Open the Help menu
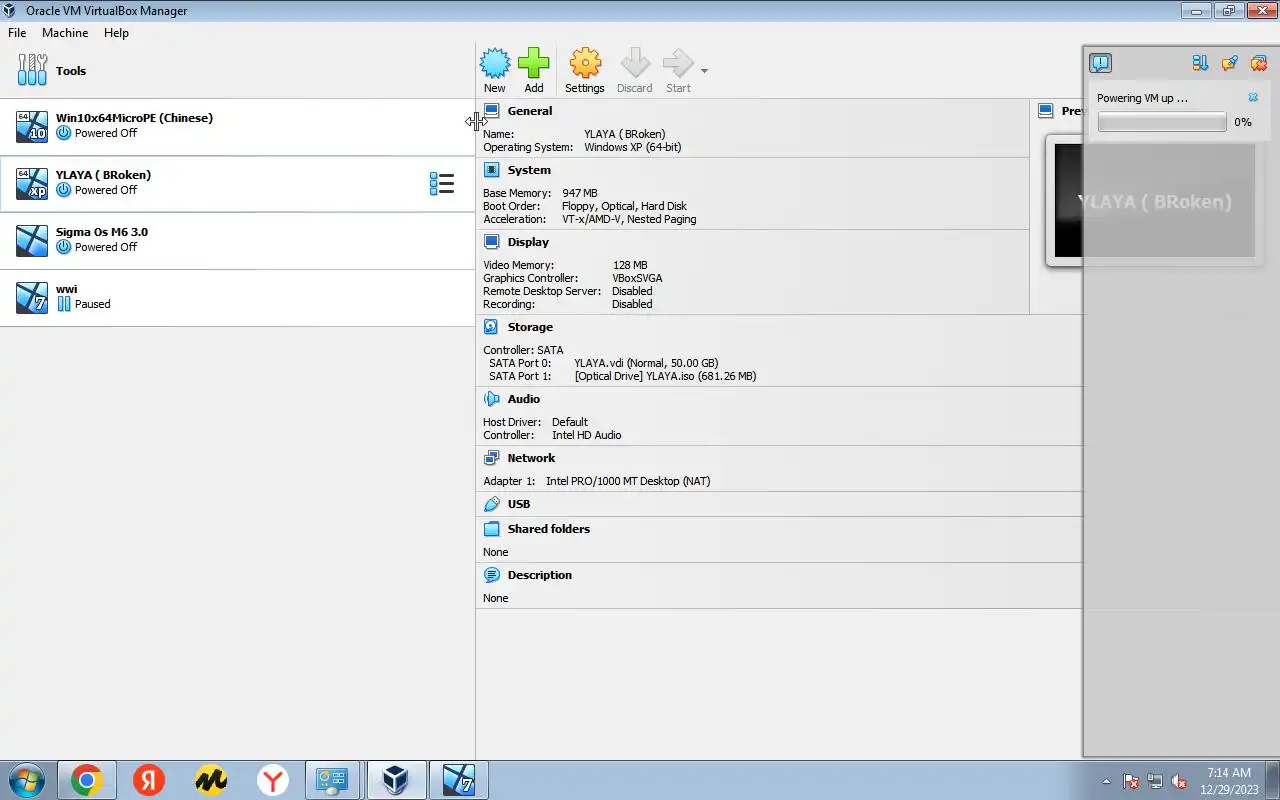The width and height of the screenshot is (1280, 800). point(116,32)
